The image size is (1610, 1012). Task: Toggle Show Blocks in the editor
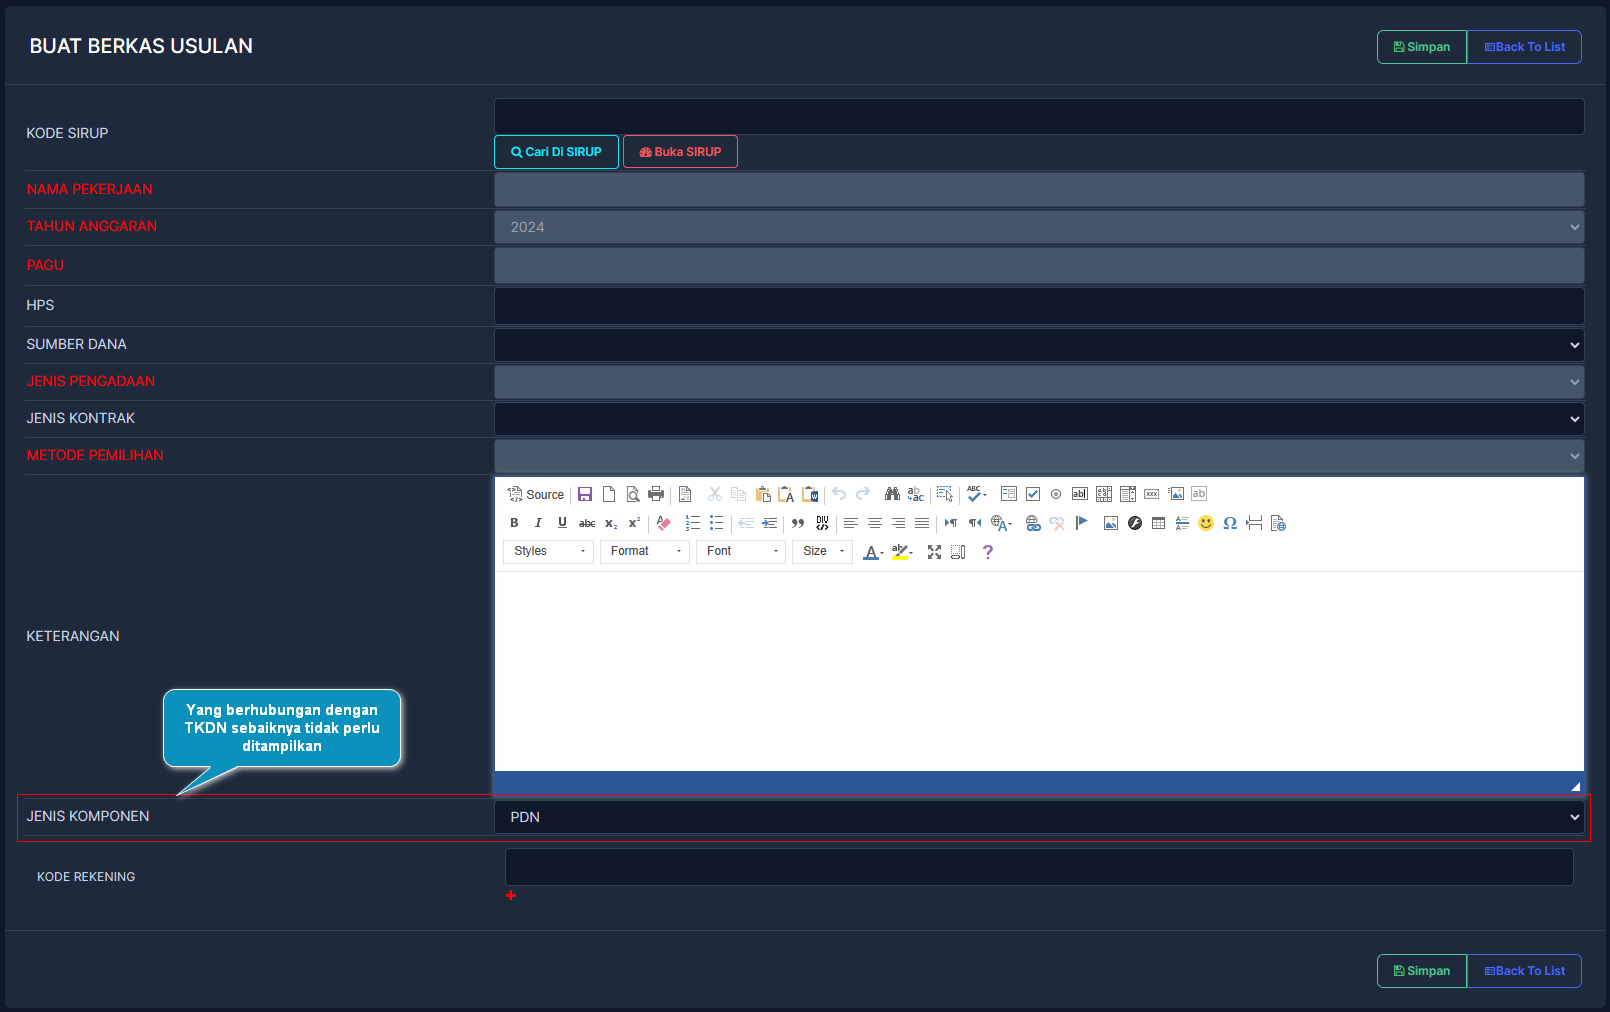[958, 552]
